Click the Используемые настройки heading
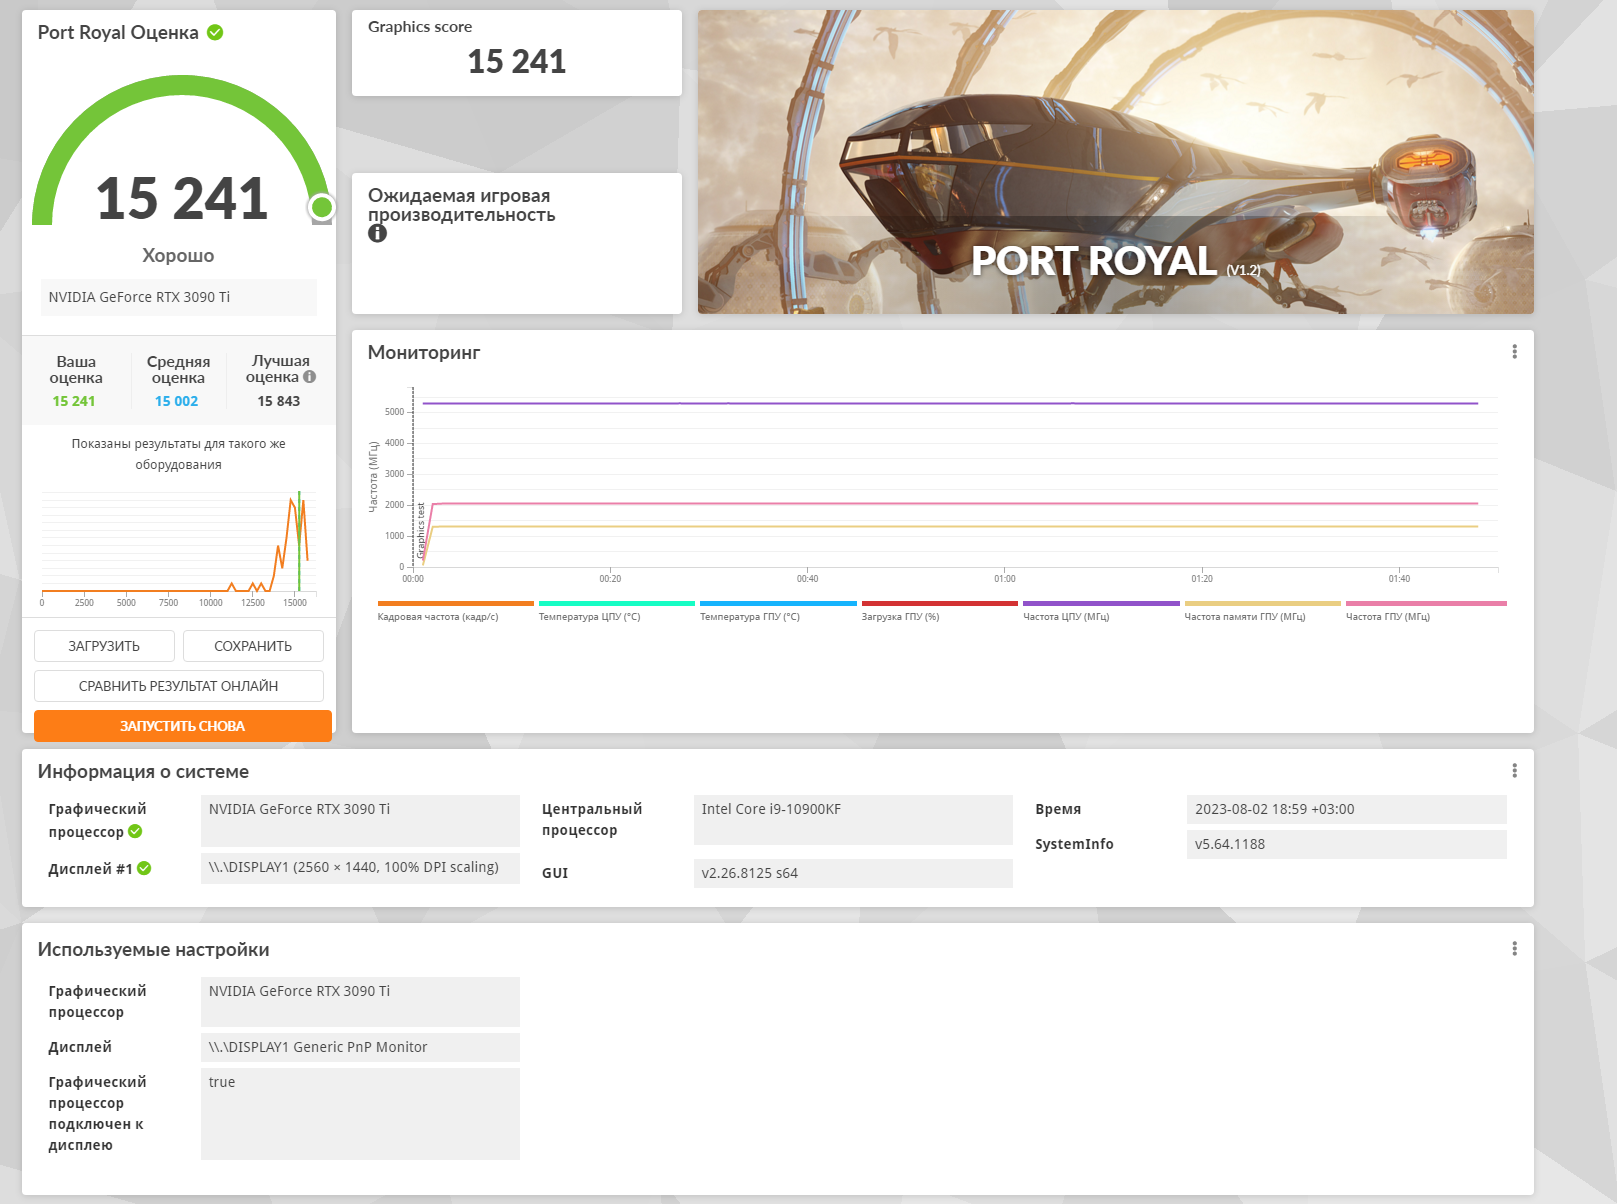1617x1204 pixels. coord(153,949)
